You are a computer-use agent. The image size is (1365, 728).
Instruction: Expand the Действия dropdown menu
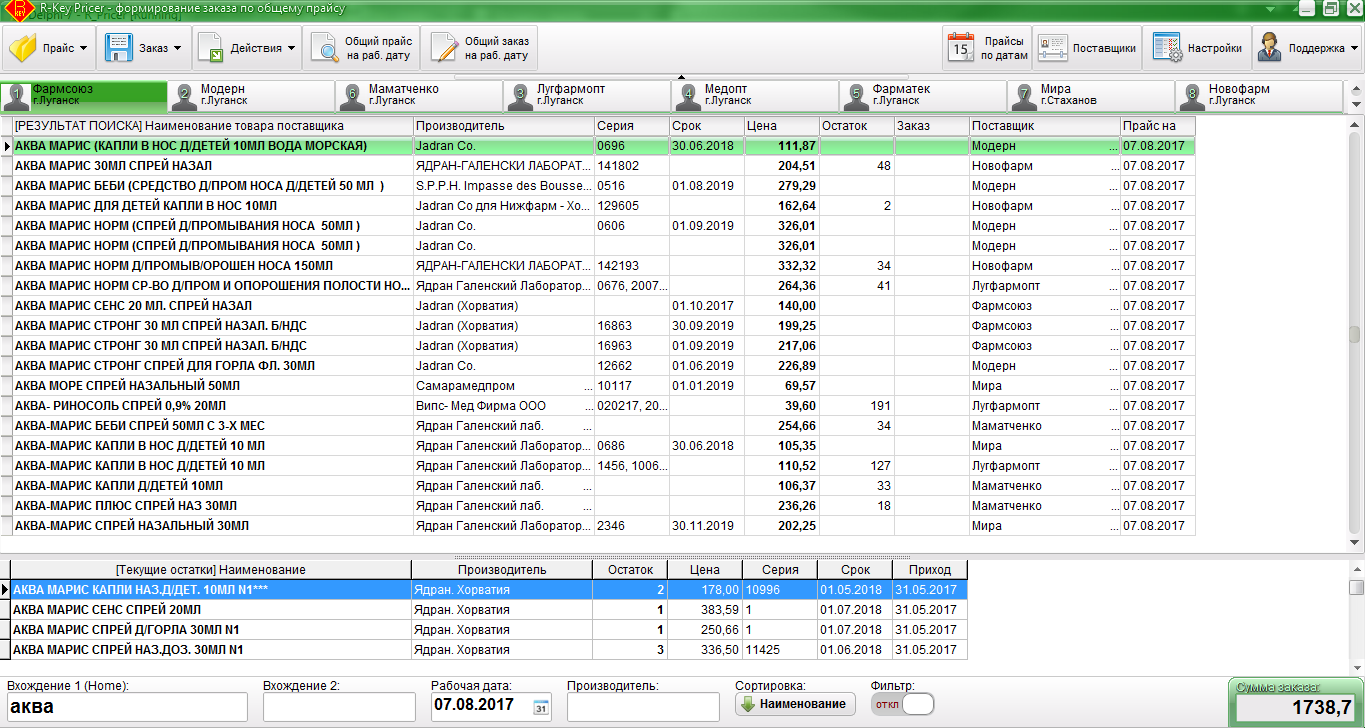291,48
